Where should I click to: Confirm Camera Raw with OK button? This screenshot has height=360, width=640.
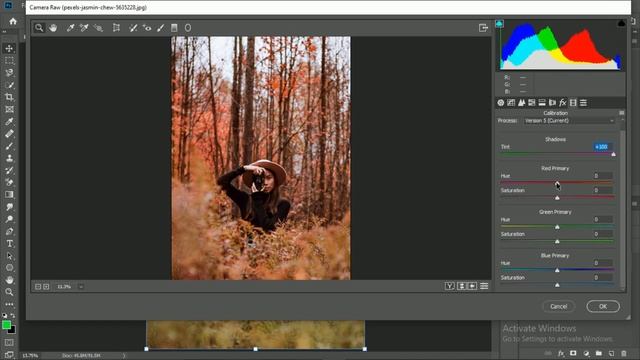click(x=603, y=307)
